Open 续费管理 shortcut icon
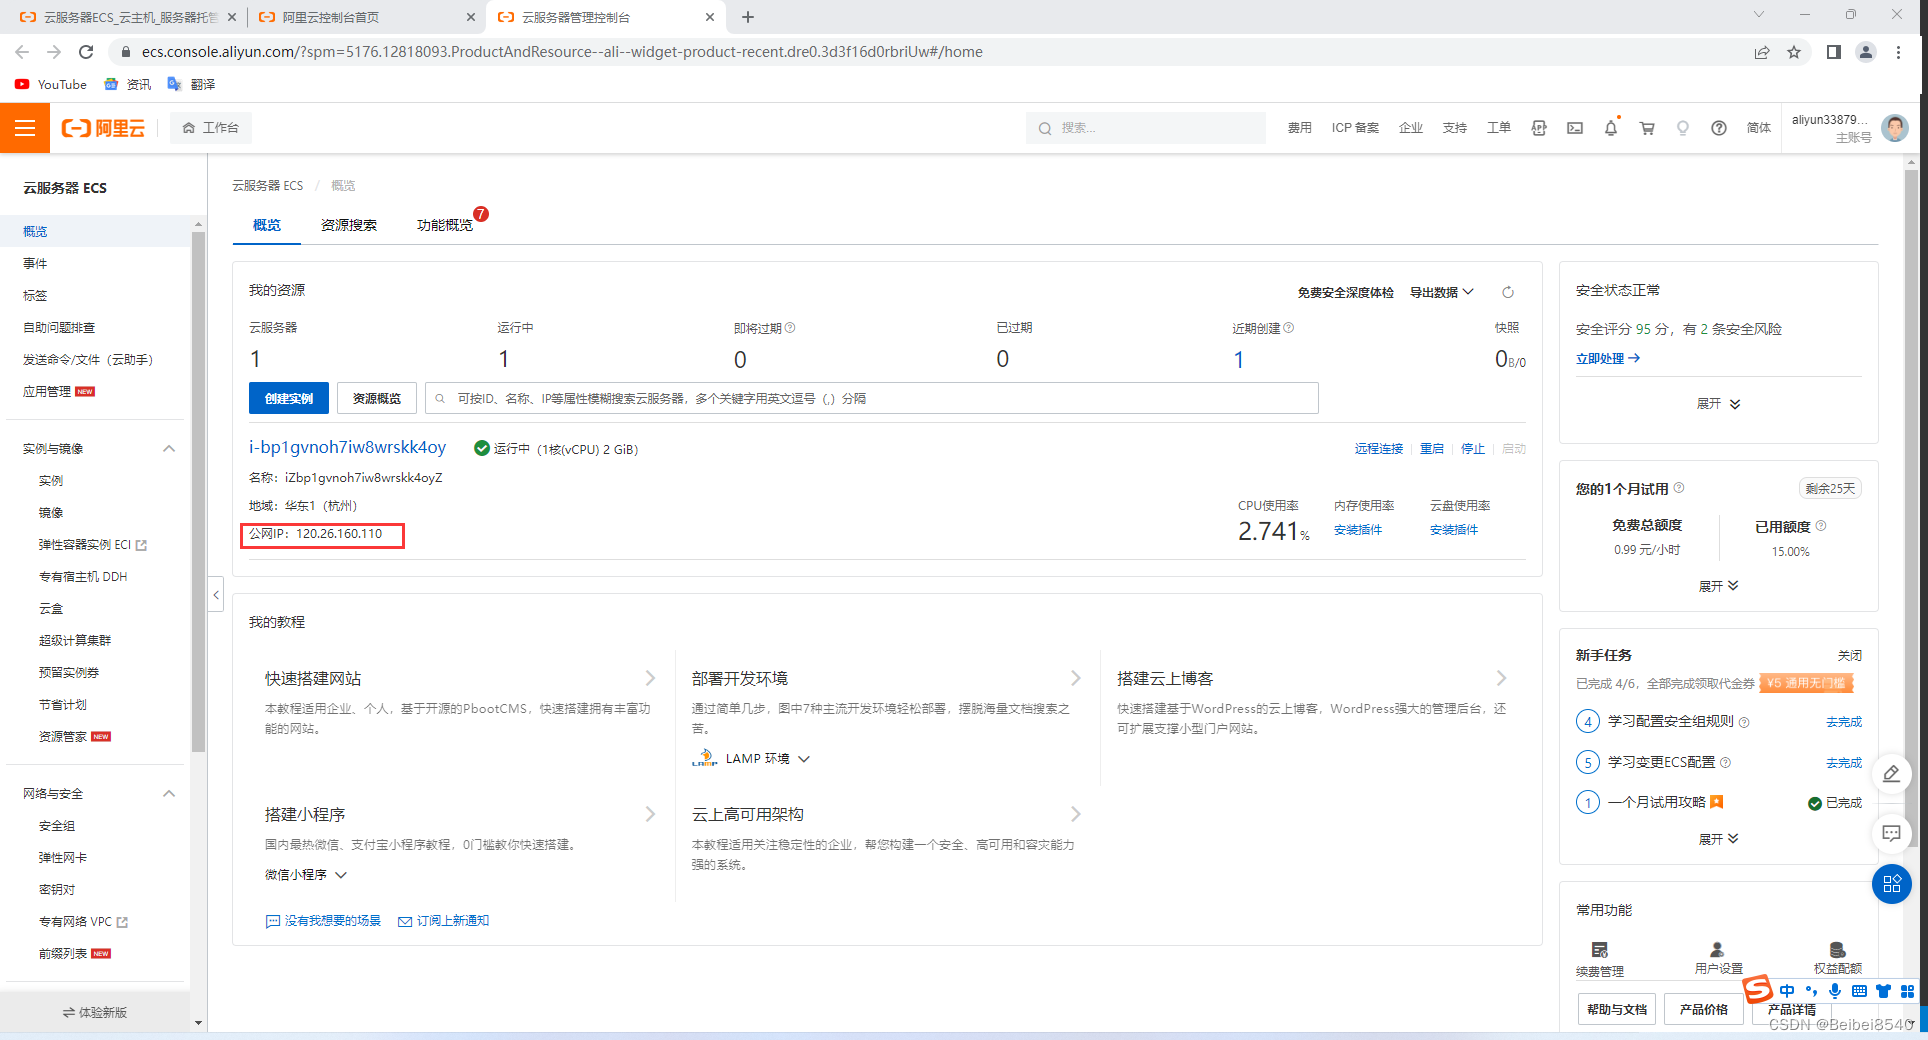 point(1600,950)
